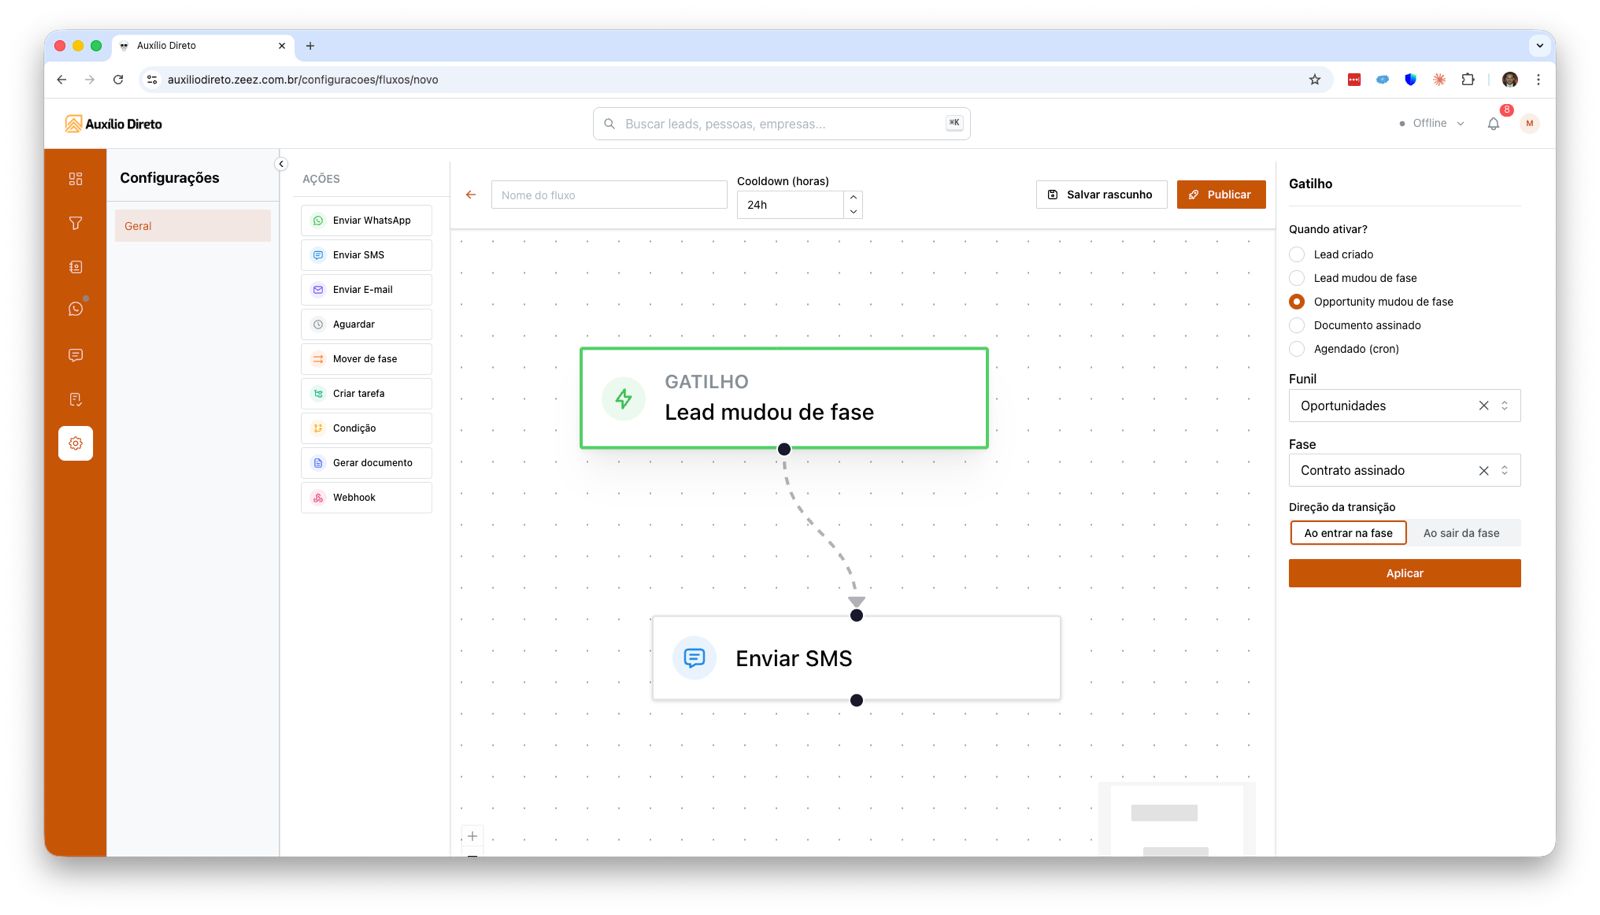This screenshot has height=915, width=1600.
Task: Open the settings gear in sidebar
Action: (75, 443)
